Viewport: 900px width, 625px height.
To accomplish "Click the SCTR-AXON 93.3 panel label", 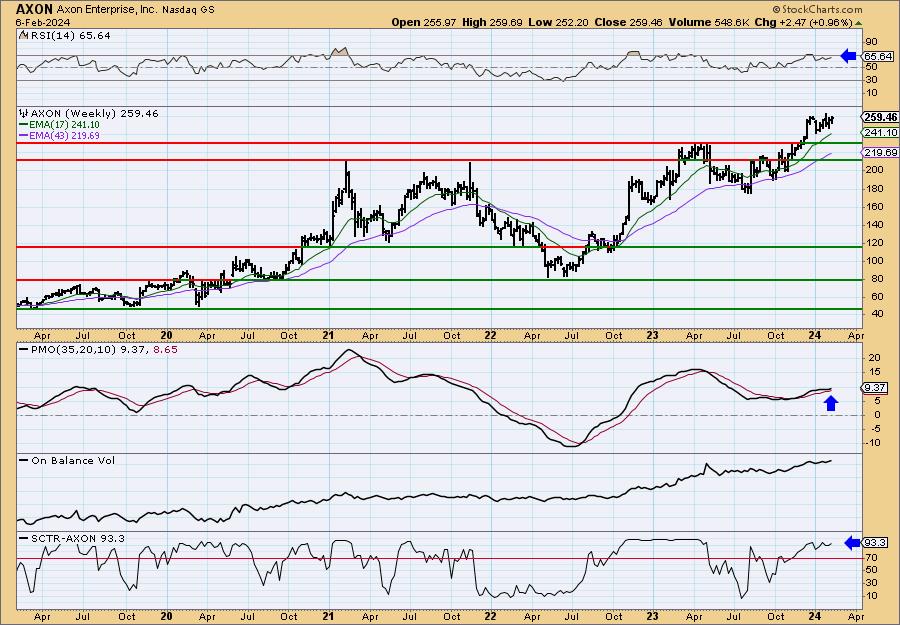I will click(78, 538).
